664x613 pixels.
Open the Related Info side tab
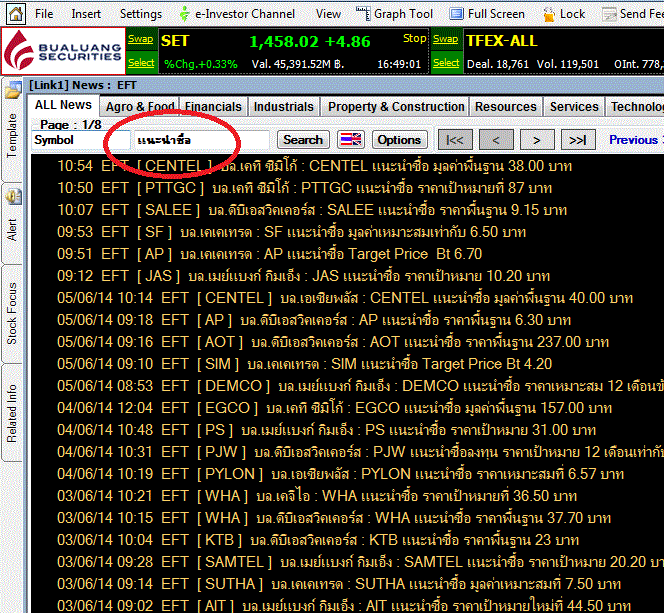tap(12, 413)
